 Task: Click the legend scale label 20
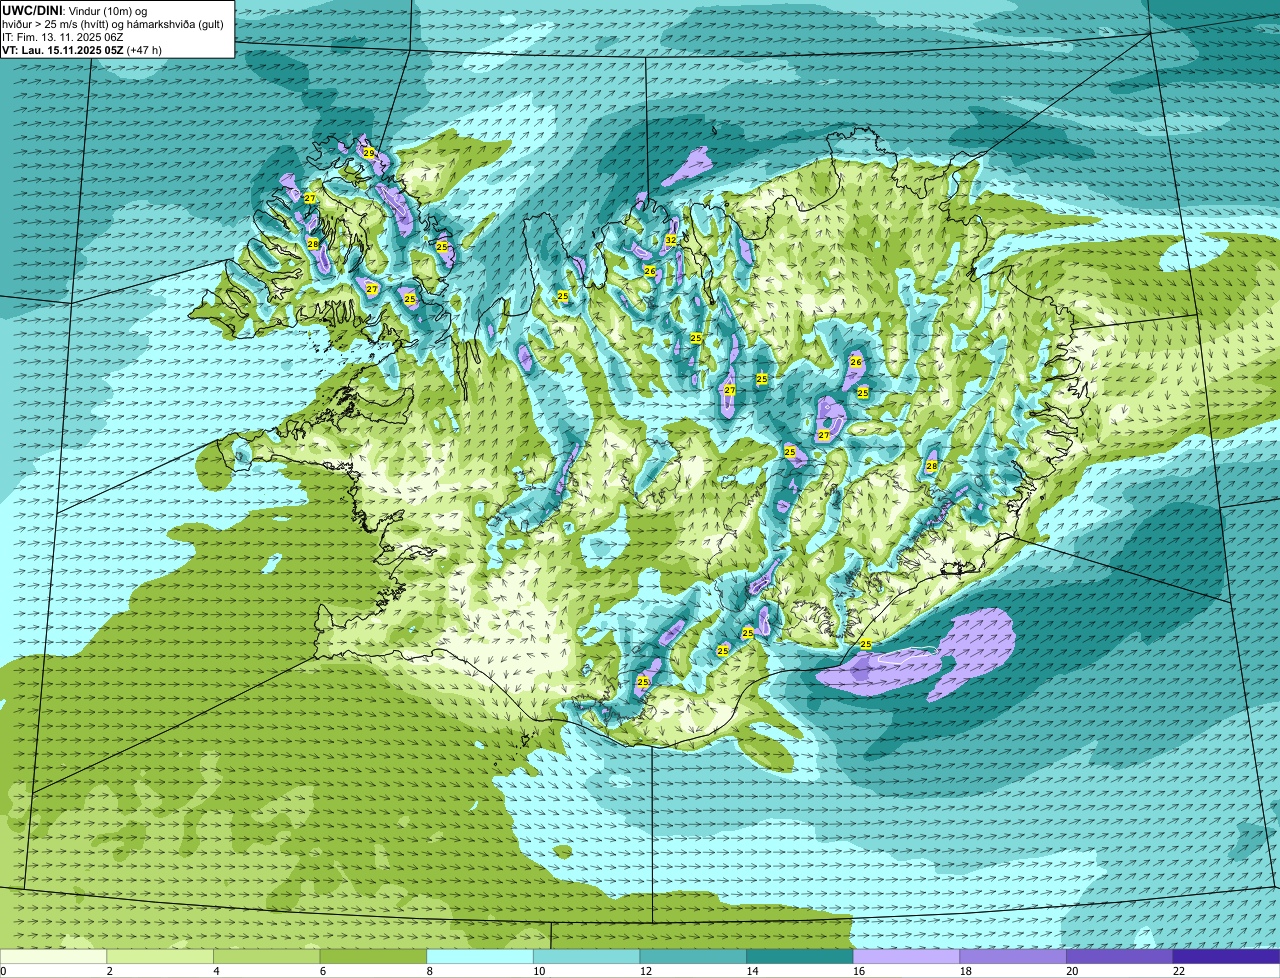1072,971
